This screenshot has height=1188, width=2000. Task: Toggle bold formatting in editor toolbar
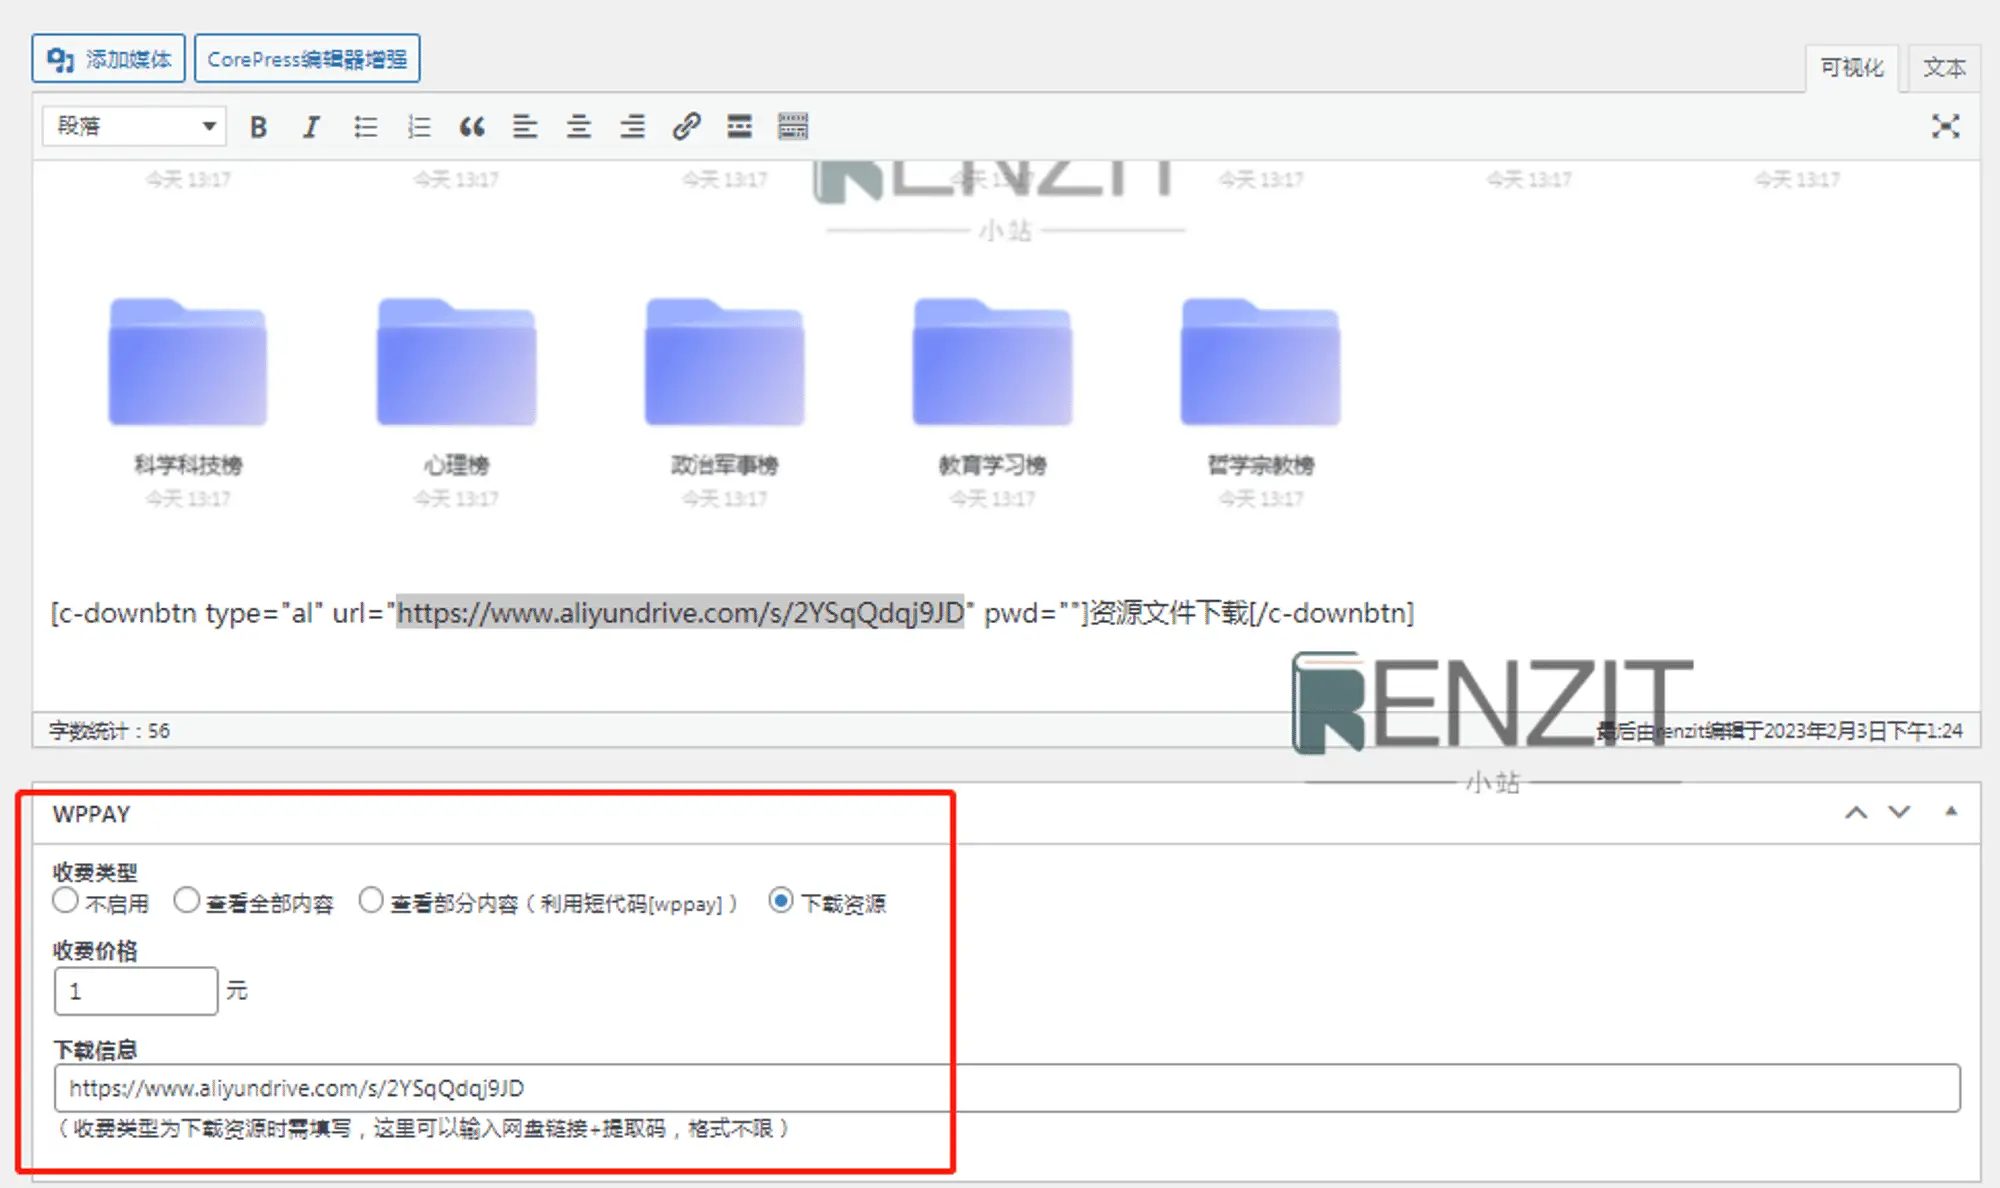258,127
